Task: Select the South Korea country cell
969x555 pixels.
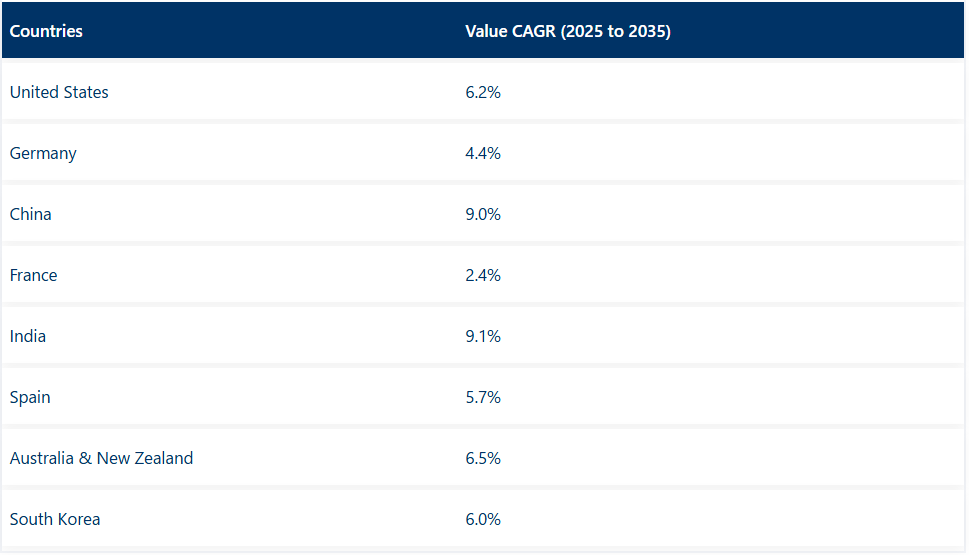Action: [x=55, y=519]
